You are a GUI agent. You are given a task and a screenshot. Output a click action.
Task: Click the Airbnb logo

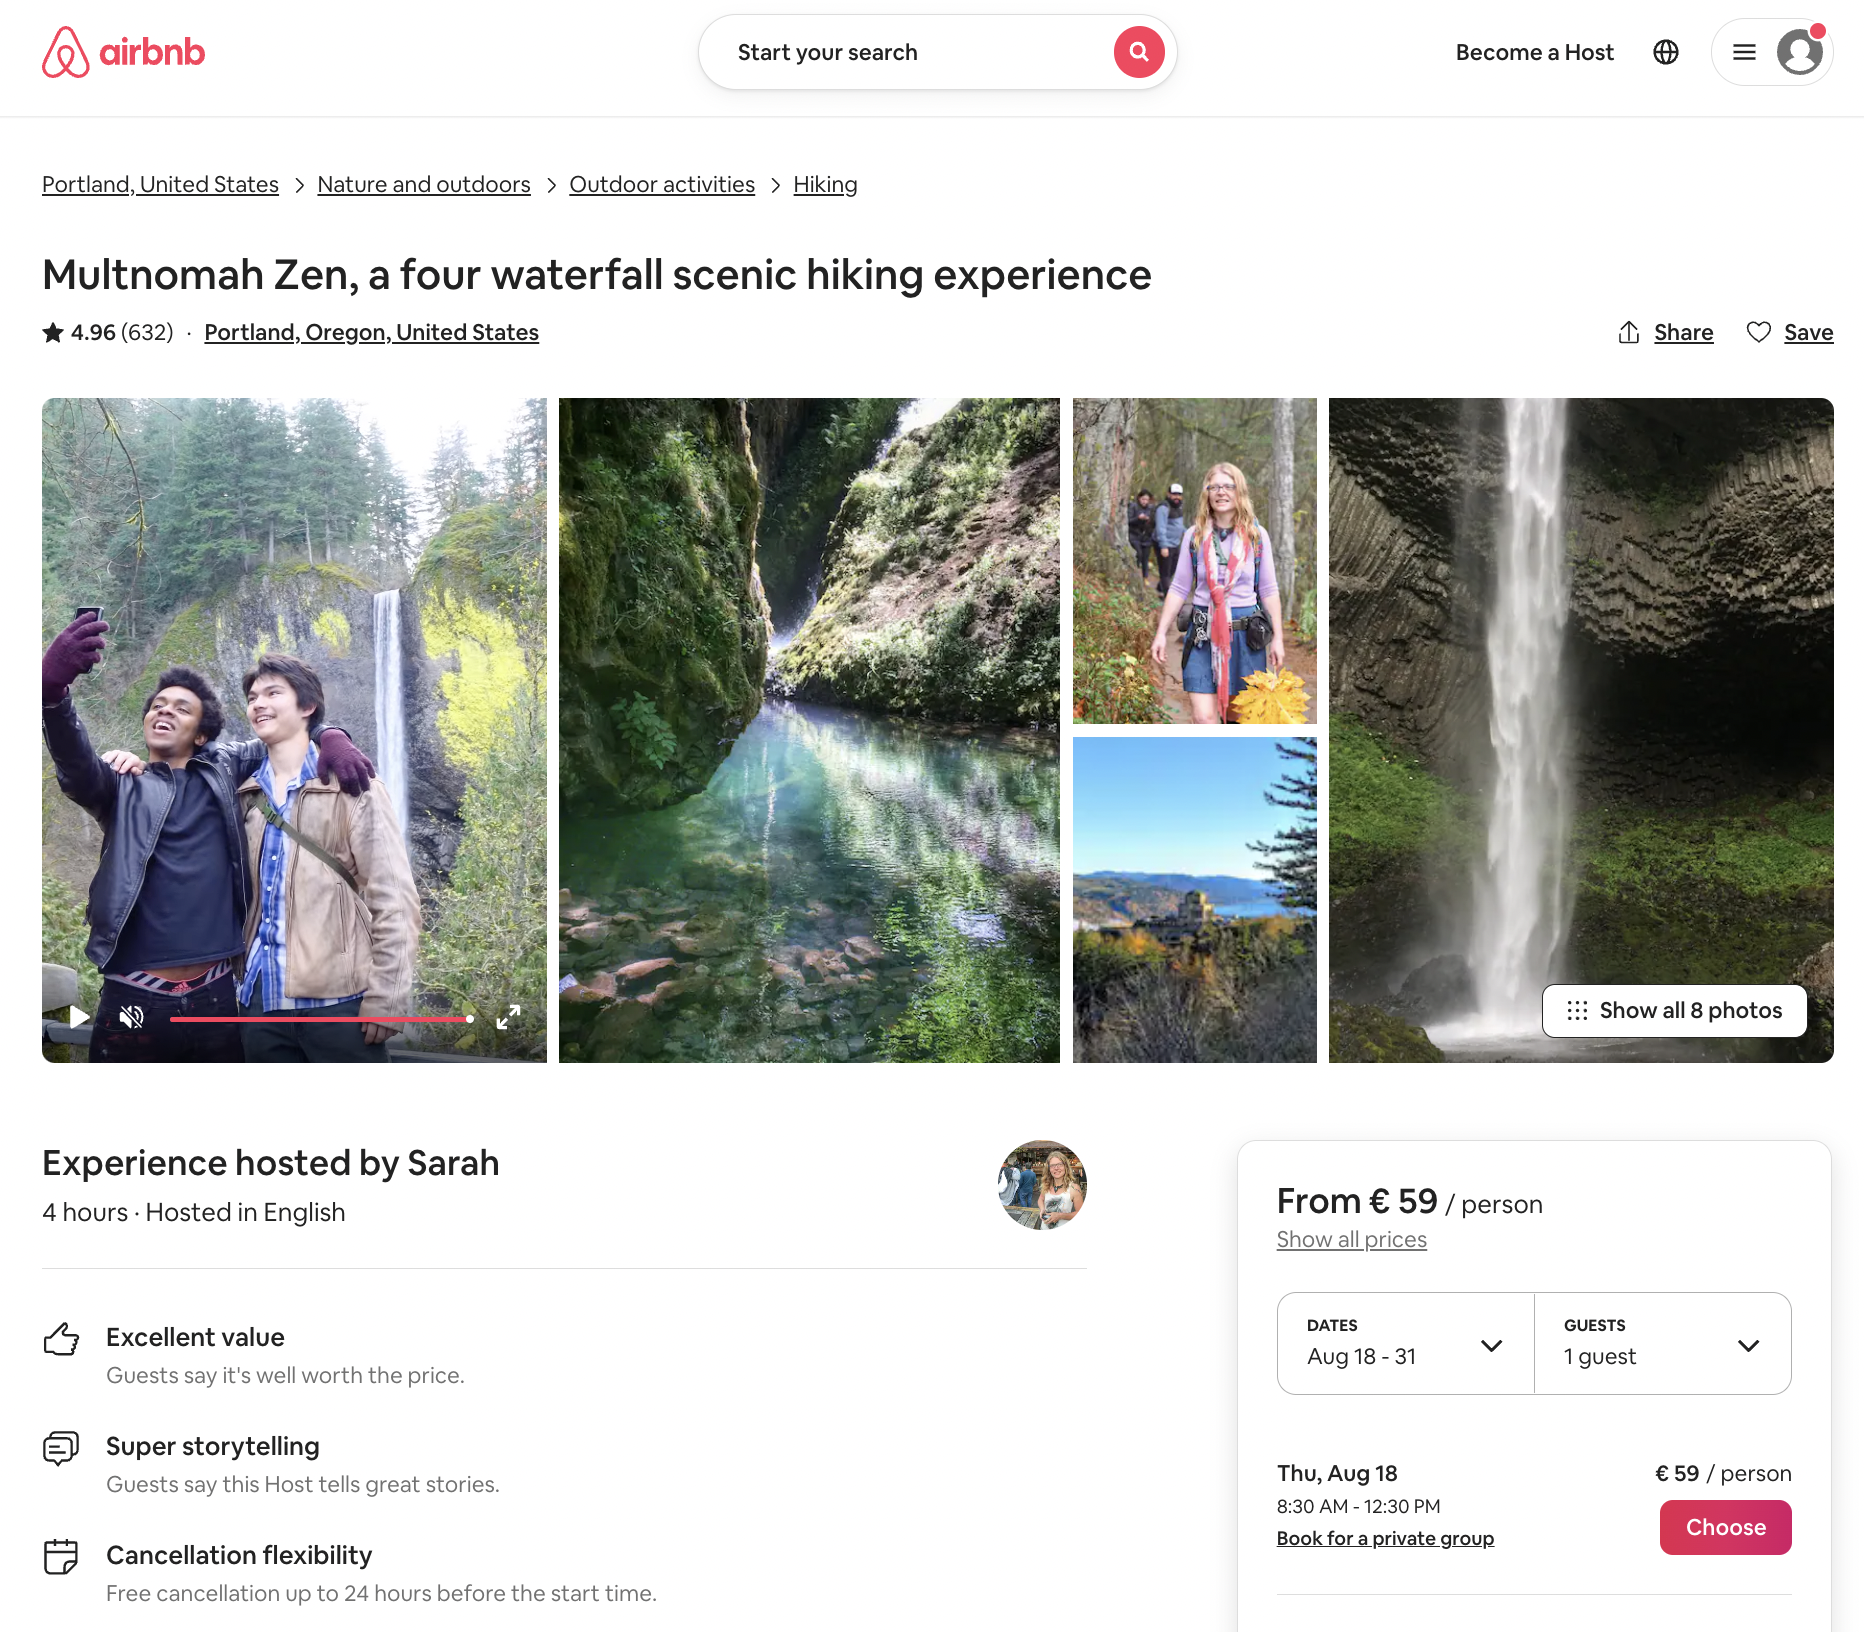[123, 52]
